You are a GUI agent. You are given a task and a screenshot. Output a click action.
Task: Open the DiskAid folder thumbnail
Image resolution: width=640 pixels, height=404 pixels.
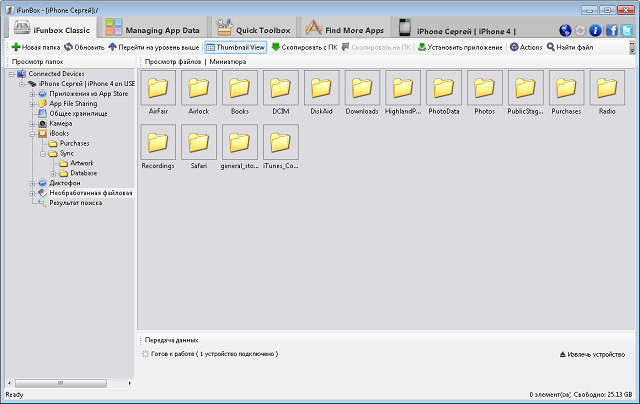pyautogui.click(x=322, y=93)
